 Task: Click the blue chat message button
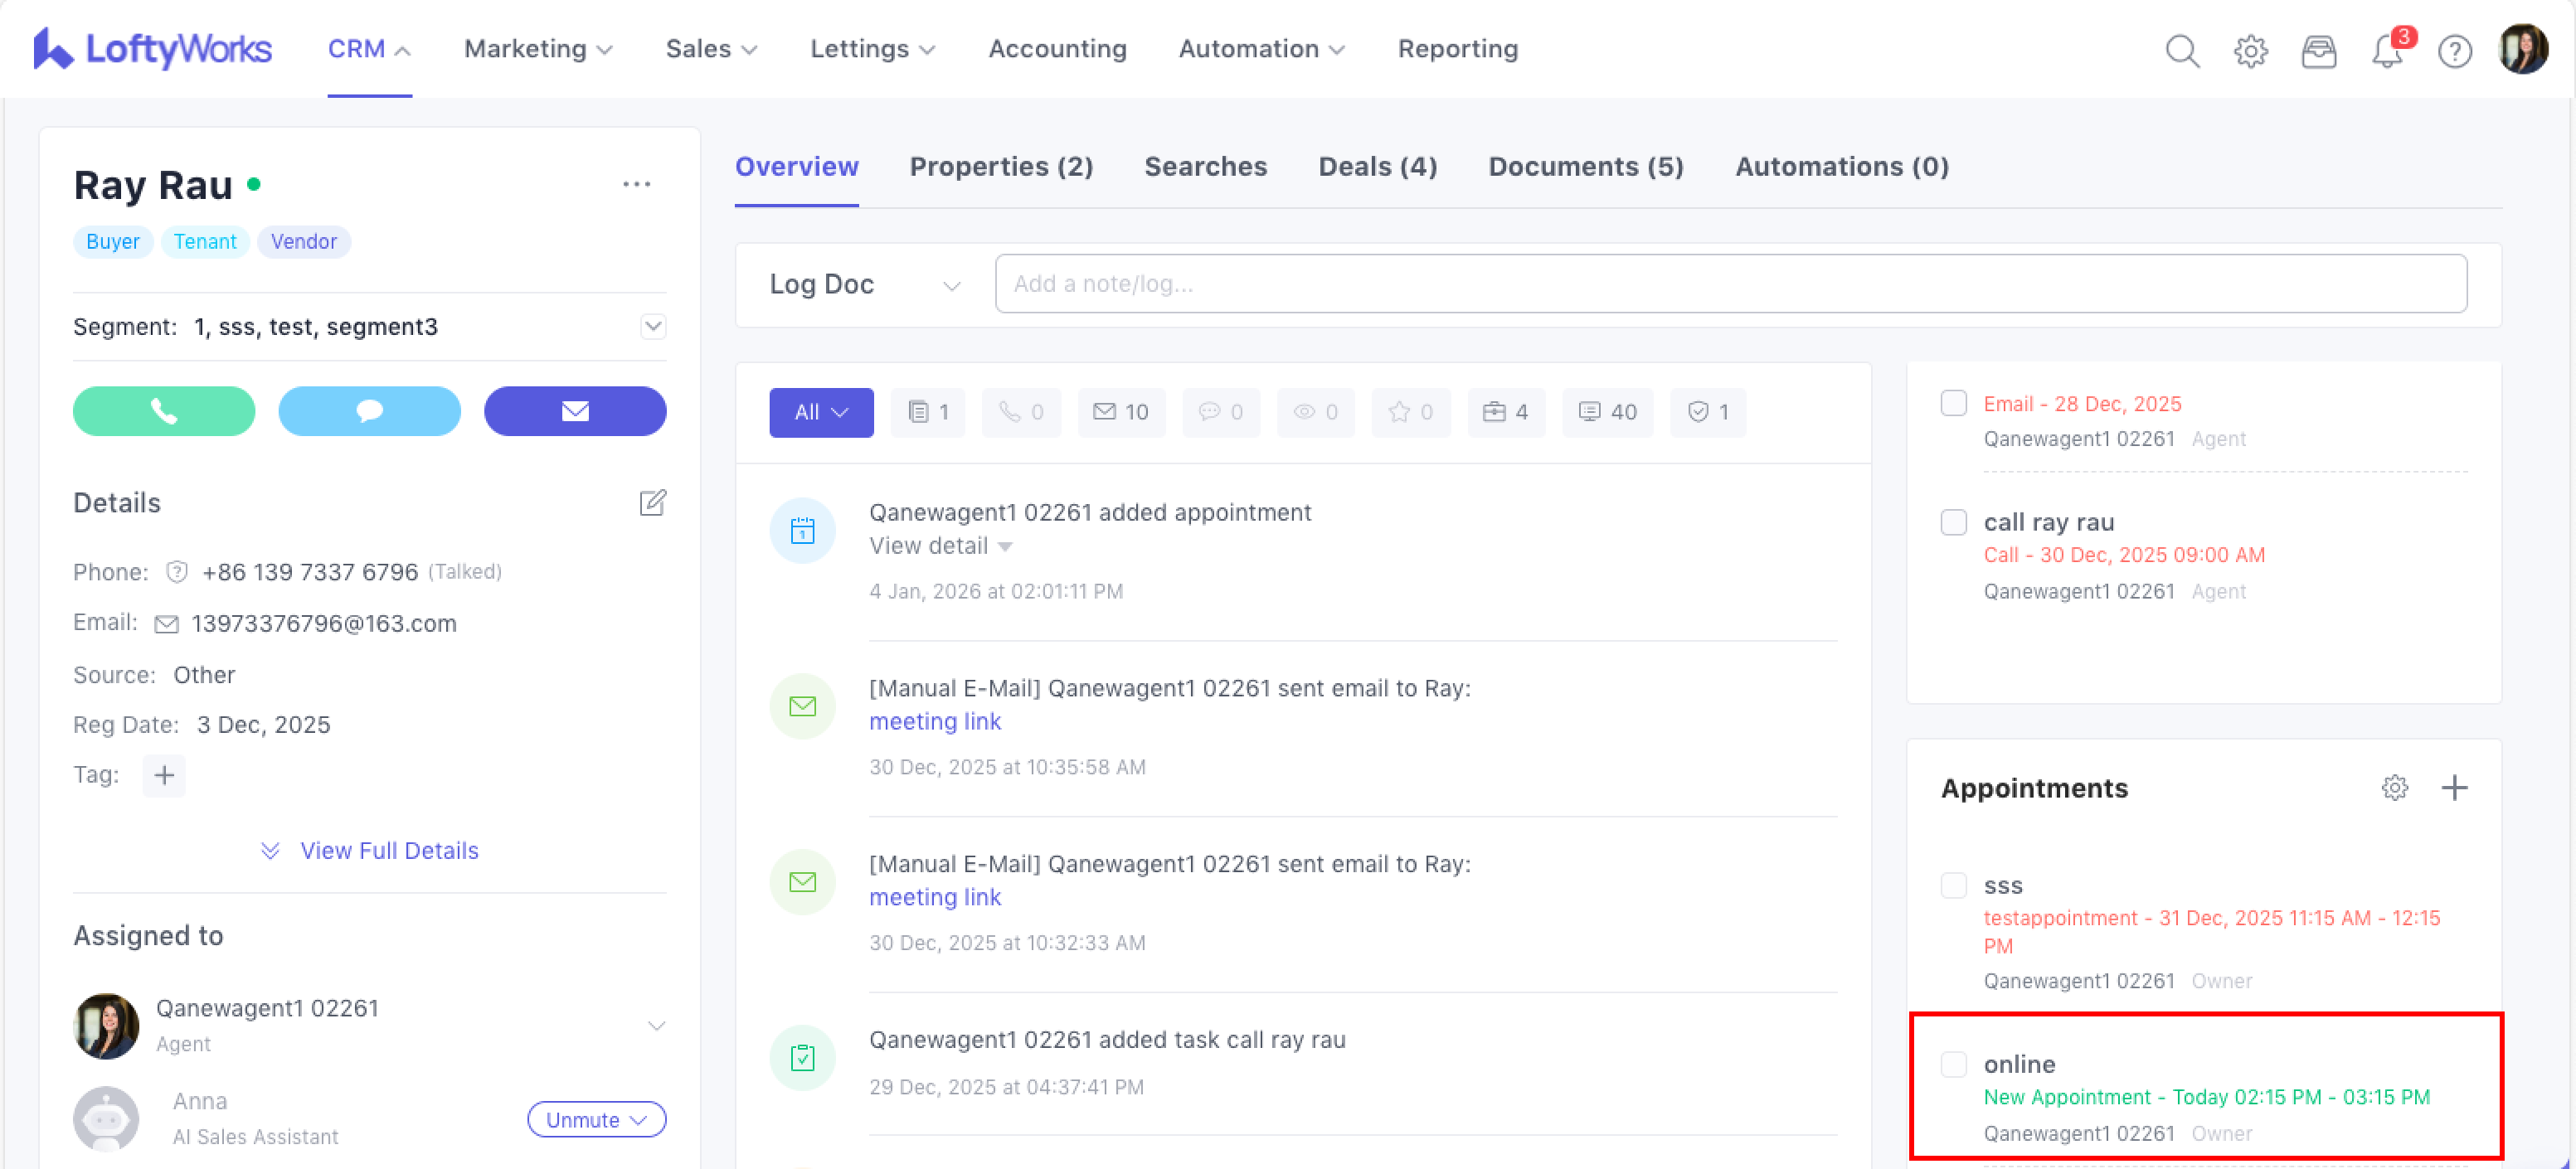click(x=369, y=411)
